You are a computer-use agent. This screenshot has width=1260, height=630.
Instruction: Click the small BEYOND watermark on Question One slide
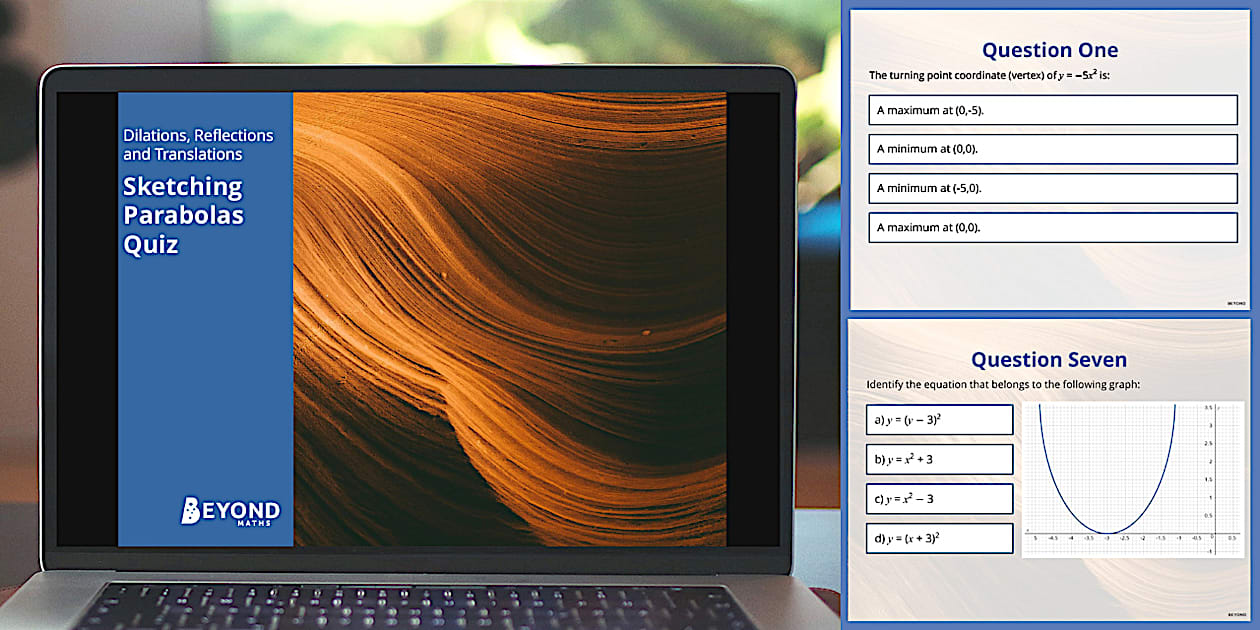click(1236, 302)
